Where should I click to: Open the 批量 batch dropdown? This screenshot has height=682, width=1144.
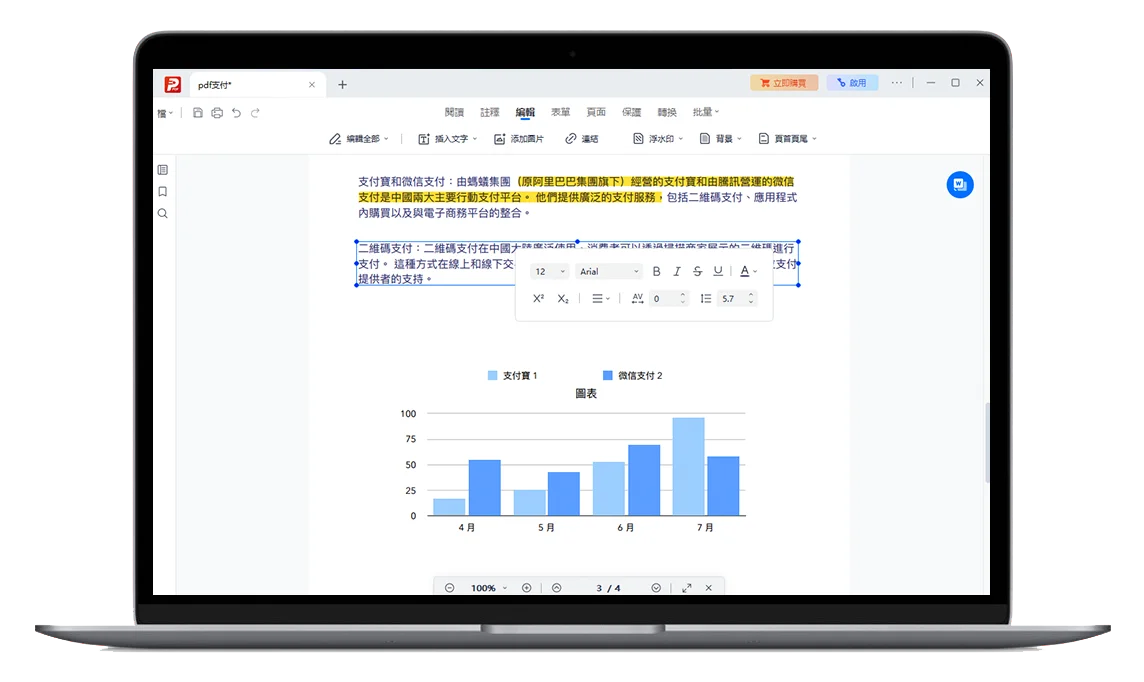706,112
